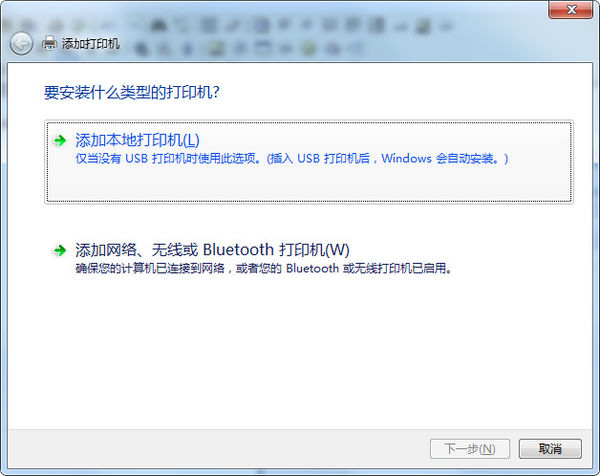Choose 添加网络、无线或 Bluetooth 打印机(W)
This screenshot has width=600, height=476.
click(212, 250)
